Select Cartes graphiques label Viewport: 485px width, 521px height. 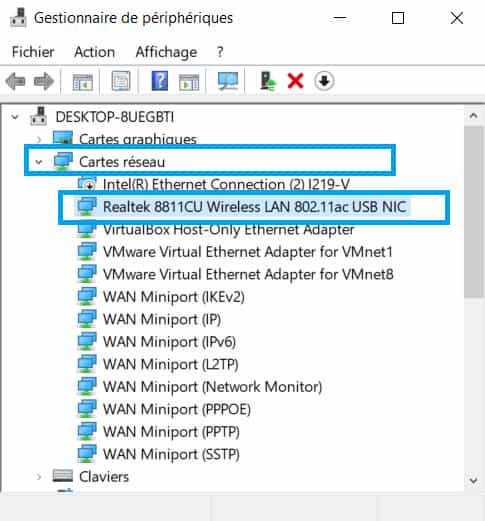tap(138, 139)
